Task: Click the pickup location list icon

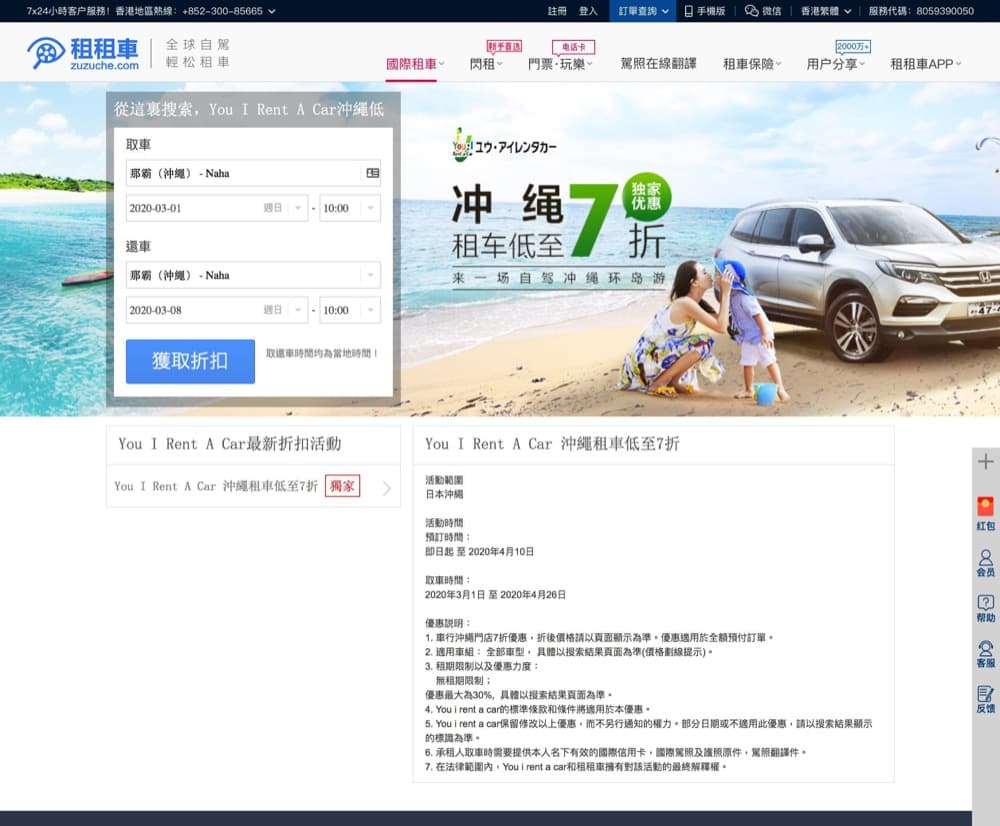Action: pyautogui.click(x=372, y=173)
